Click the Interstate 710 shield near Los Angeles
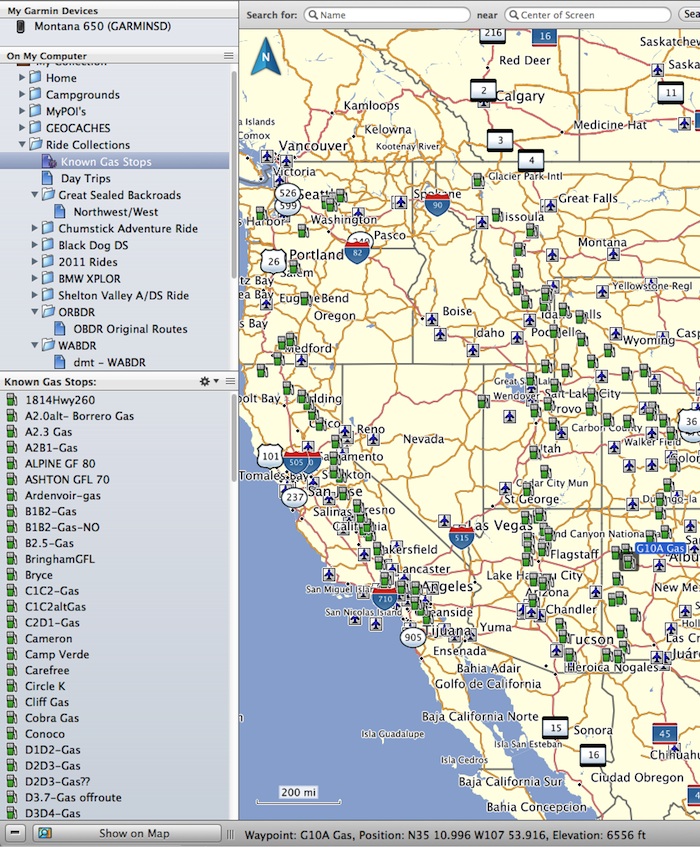 click(x=385, y=599)
